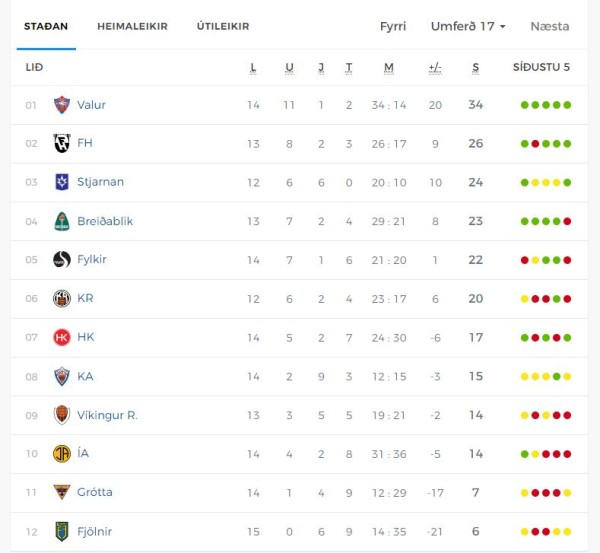Go to previous round with Fyrri
600x553 pixels.
click(393, 26)
